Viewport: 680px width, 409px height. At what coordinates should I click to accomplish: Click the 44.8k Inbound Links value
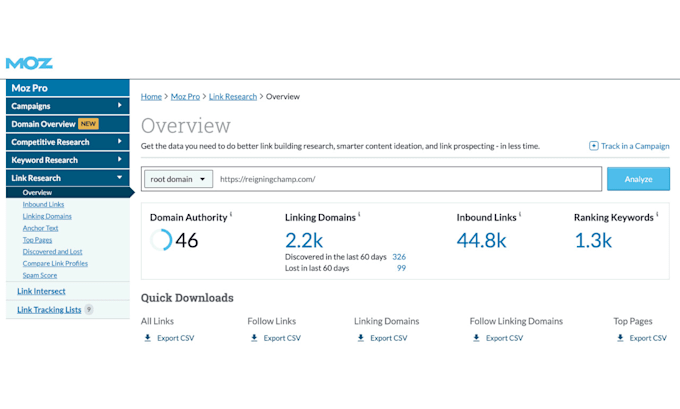[481, 240]
